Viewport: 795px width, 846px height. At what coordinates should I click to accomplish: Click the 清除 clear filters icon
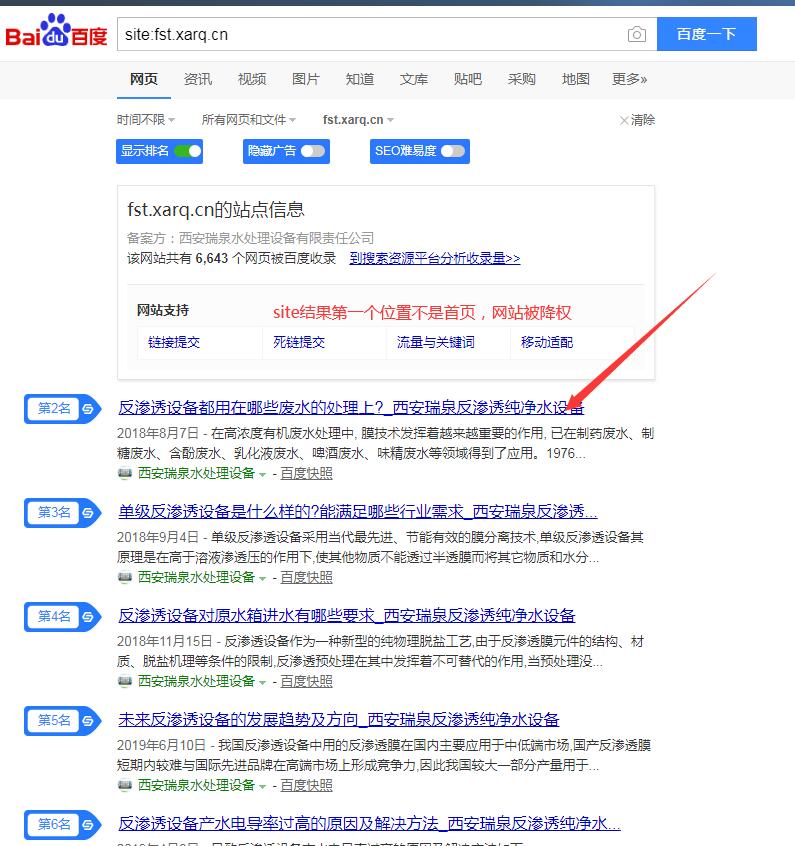[625, 120]
